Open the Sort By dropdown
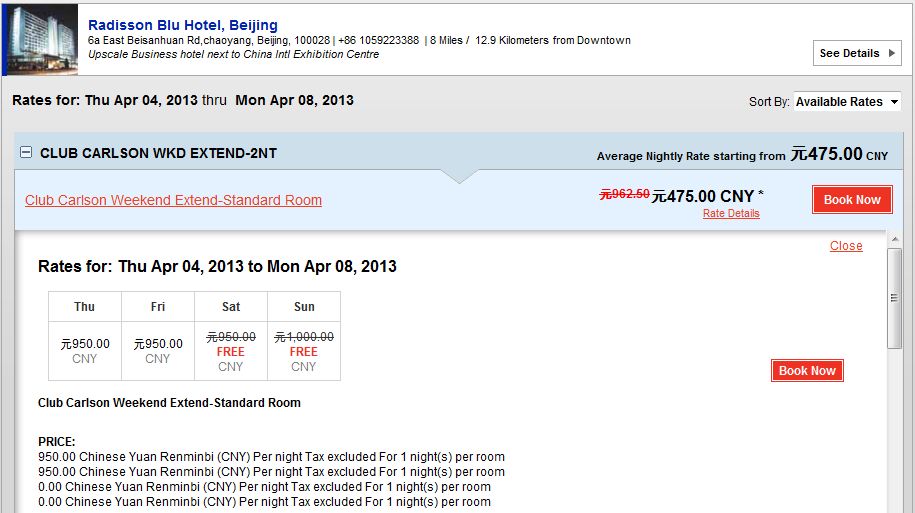The height and width of the screenshot is (513, 915). click(847, 102)
